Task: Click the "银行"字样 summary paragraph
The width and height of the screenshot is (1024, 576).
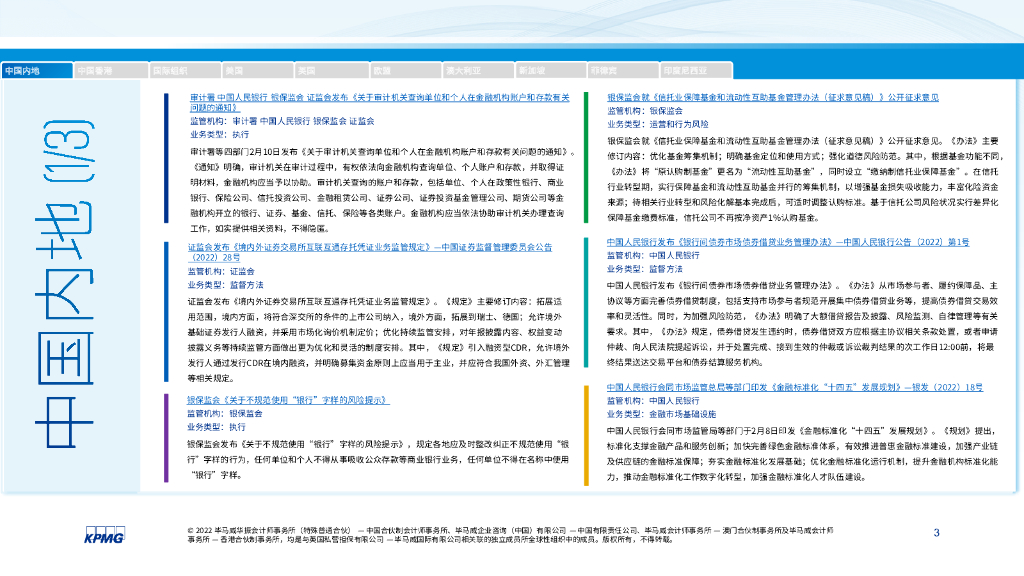Action: click(378, 460)
